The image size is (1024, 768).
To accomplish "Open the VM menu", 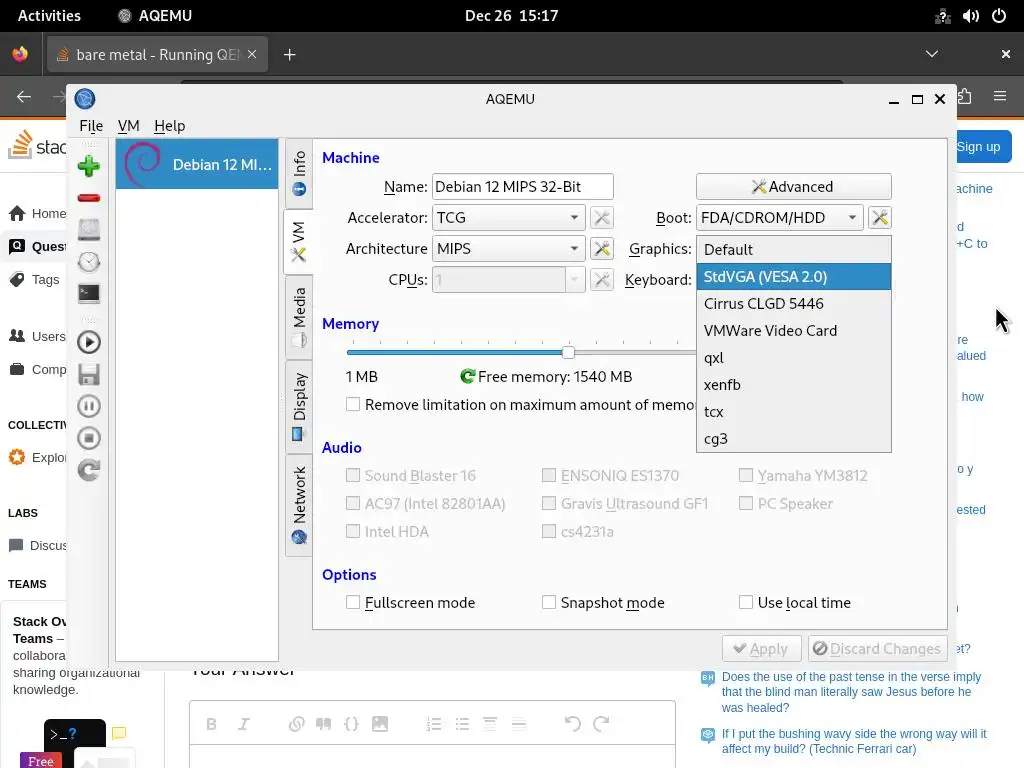I will pos(129,125).
